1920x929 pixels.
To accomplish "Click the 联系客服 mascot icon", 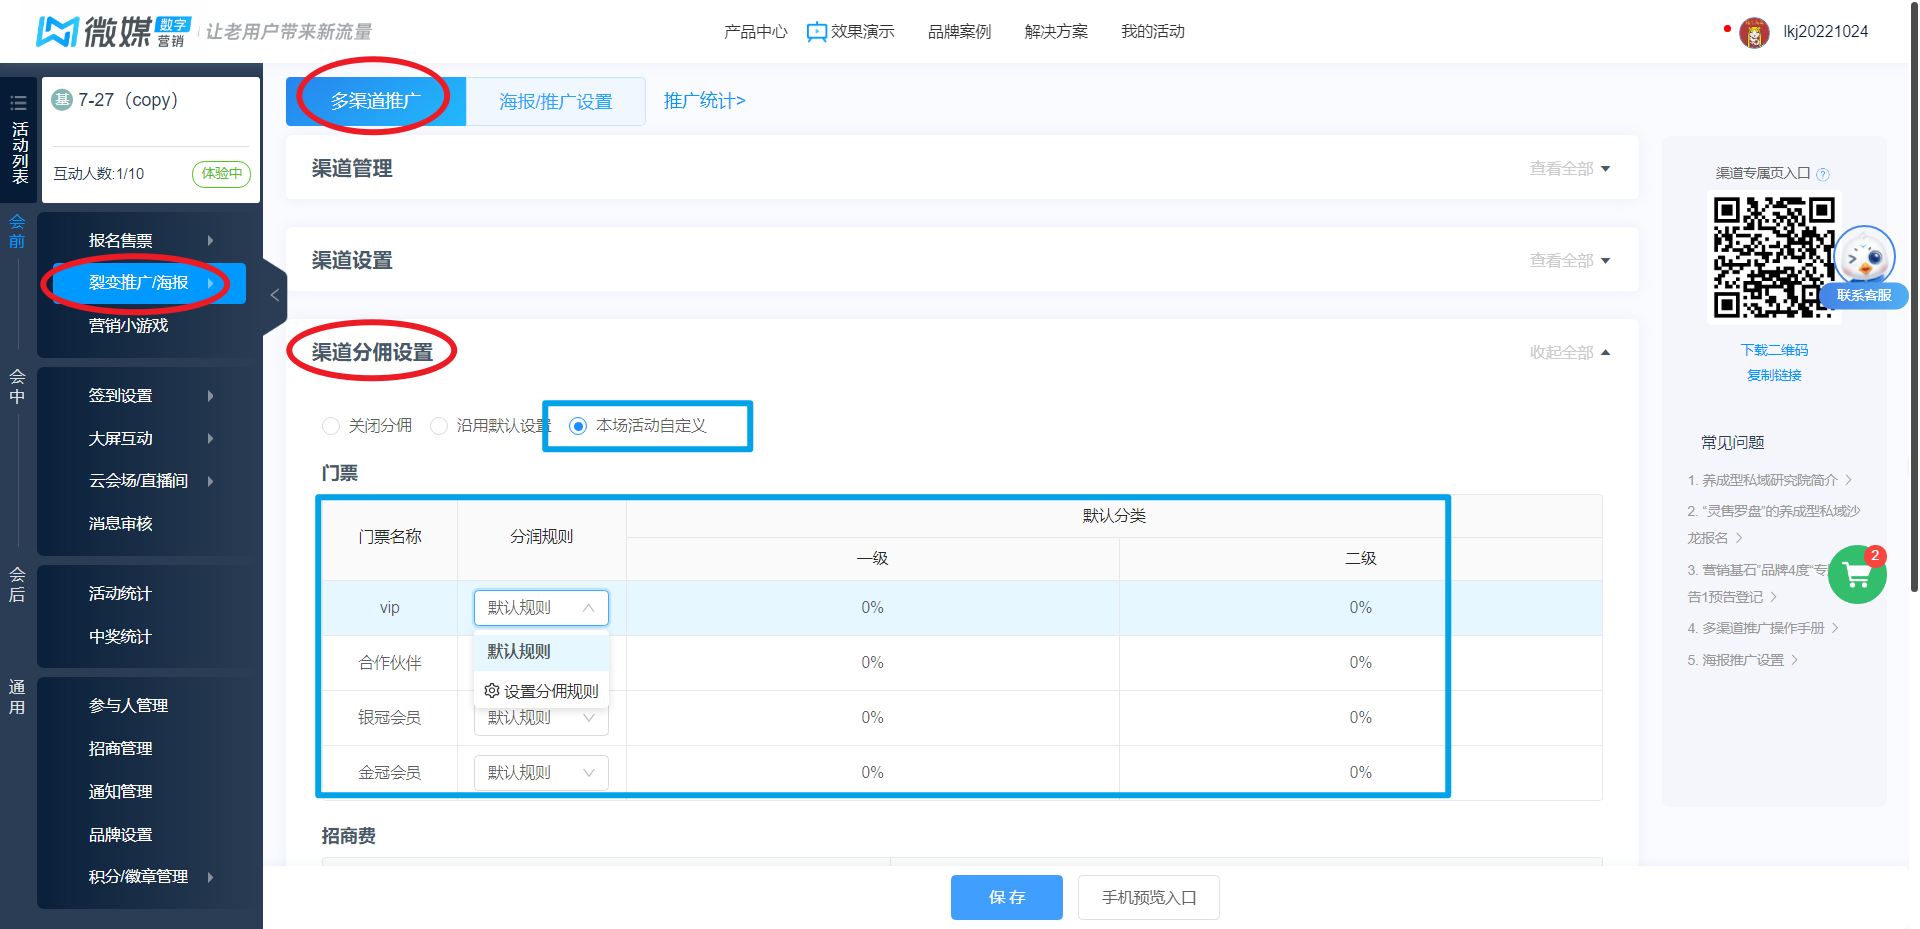I will pos(1864,256).
